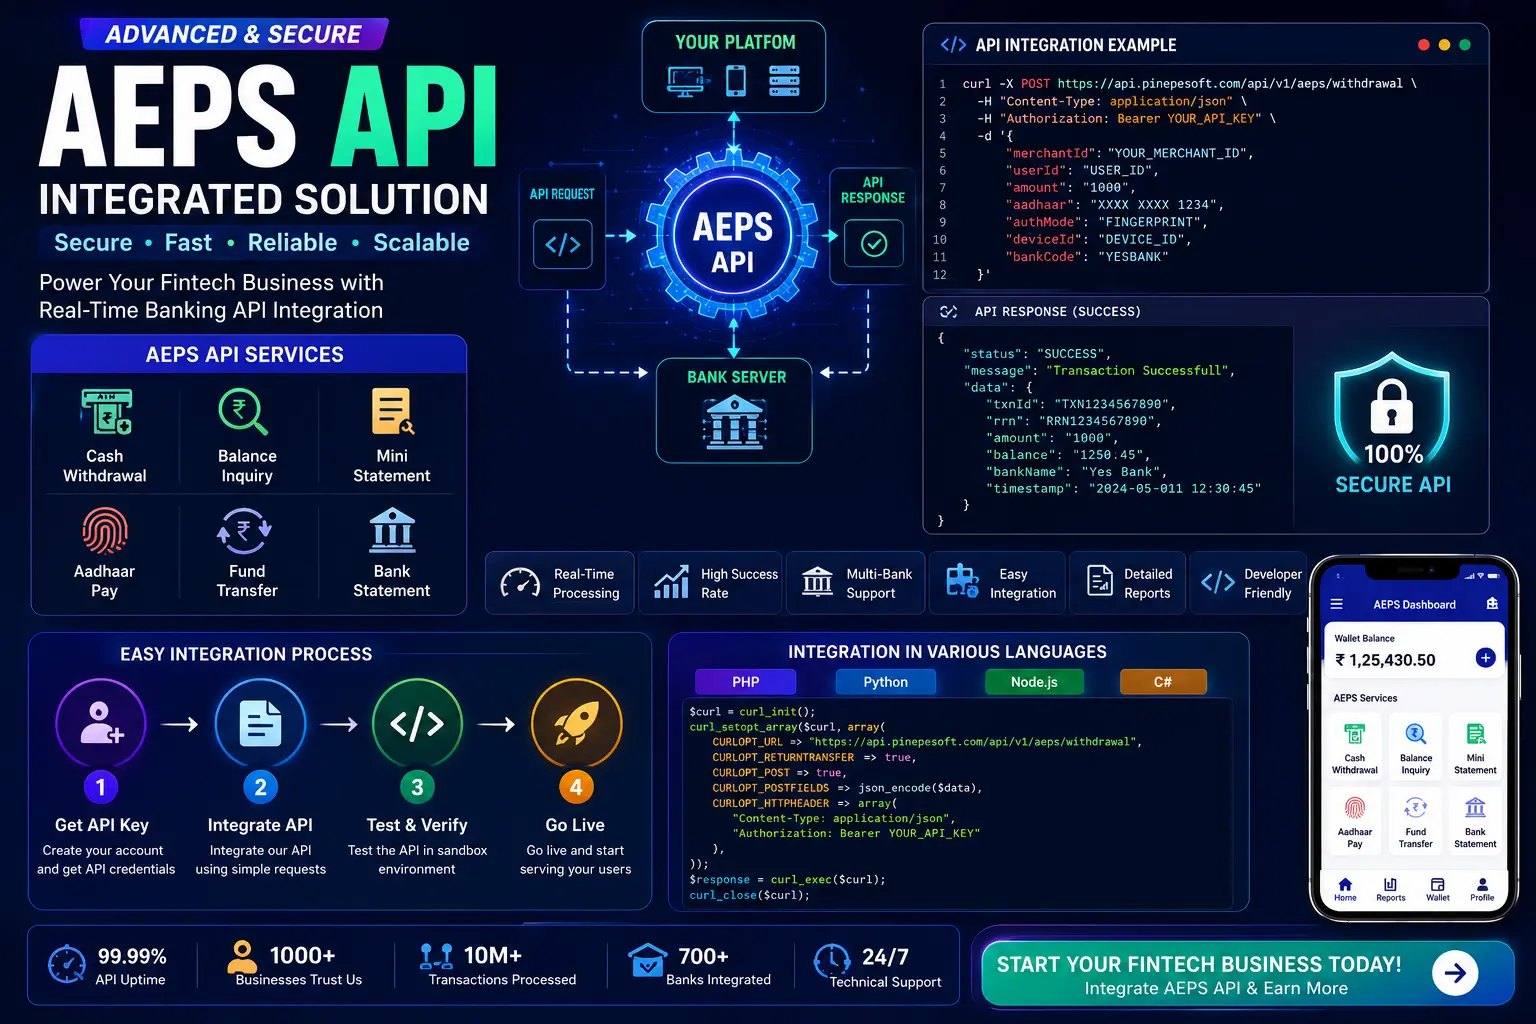Click the 24/7 Technical Support clock icon
Viewport: 1536px width, 1024px height.
pos(831,962)
